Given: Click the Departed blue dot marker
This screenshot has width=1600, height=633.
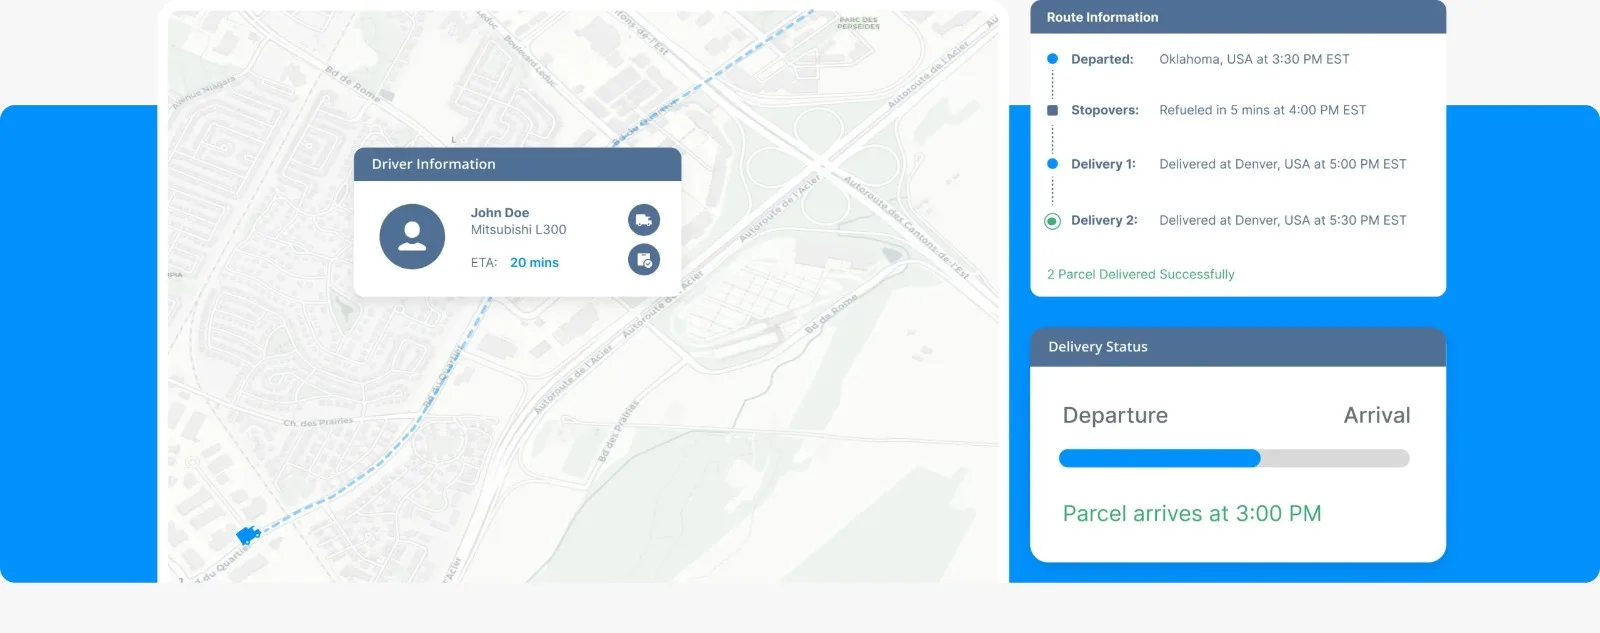Looking at the screenshot, I should (x=1052, y=59).
